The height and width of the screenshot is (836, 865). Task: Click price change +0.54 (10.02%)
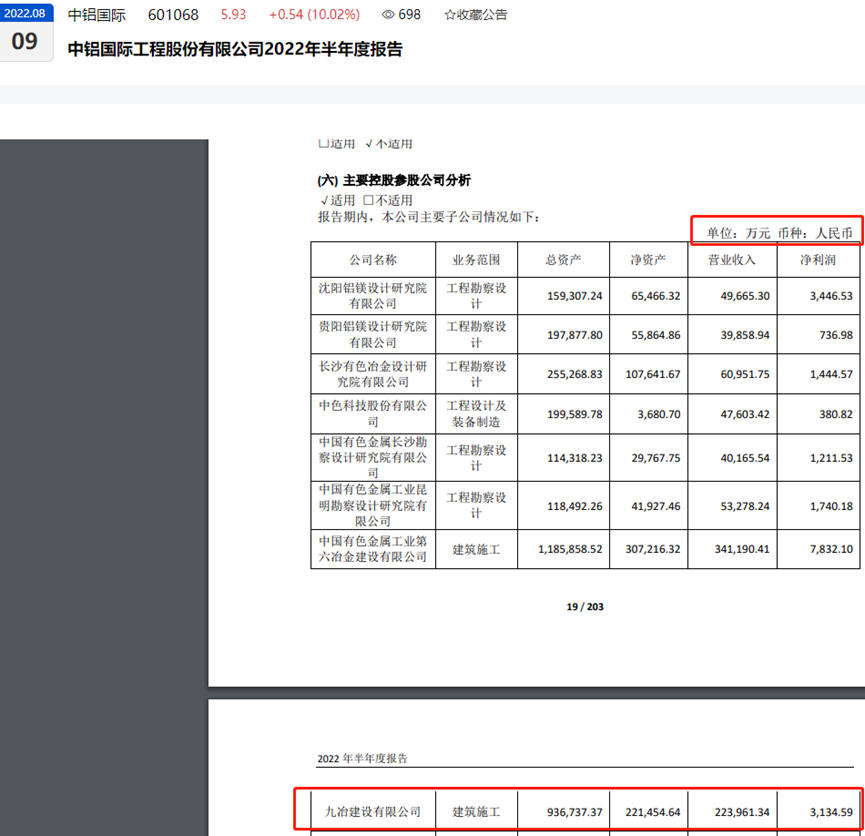(314, 15)
